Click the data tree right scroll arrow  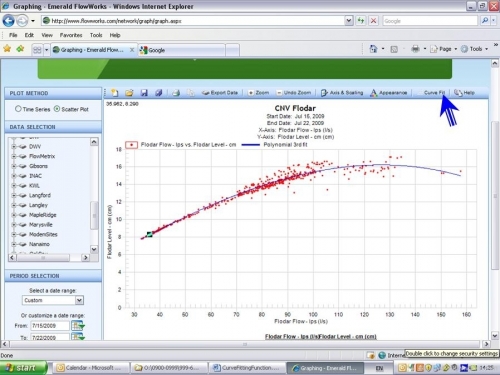[x=86, y=257]
